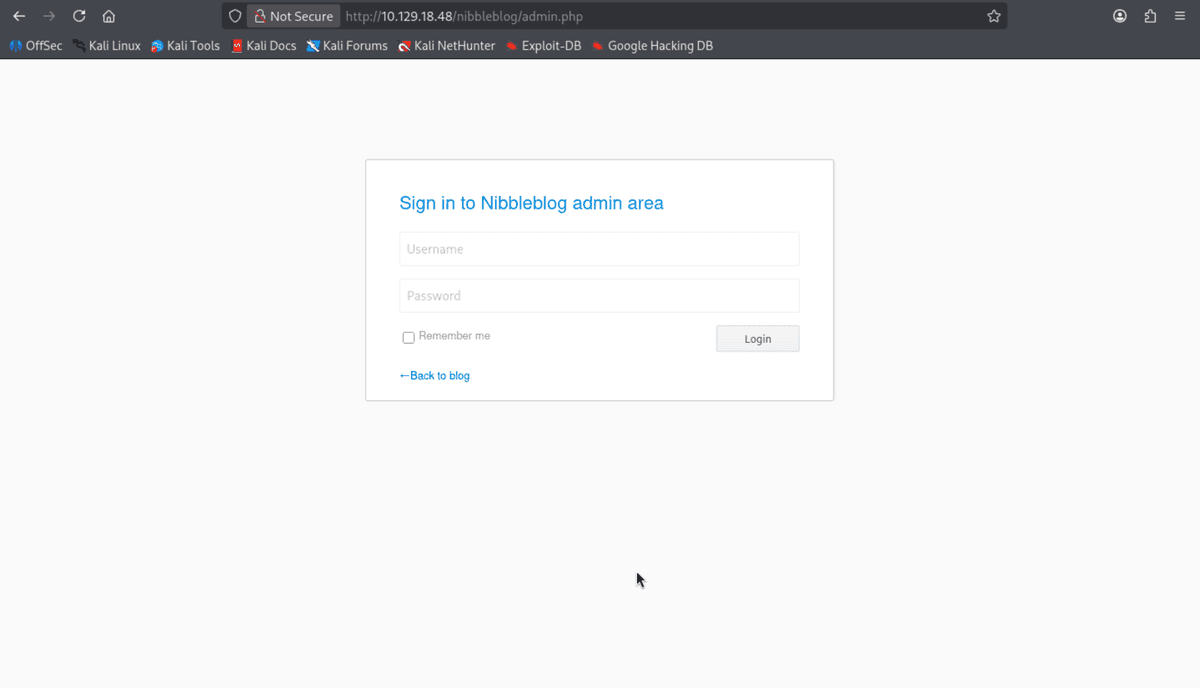Screen dimensions: 1200x688
Task: Open the Kali Linux bookmark
Action: click(x=106, y=45)
